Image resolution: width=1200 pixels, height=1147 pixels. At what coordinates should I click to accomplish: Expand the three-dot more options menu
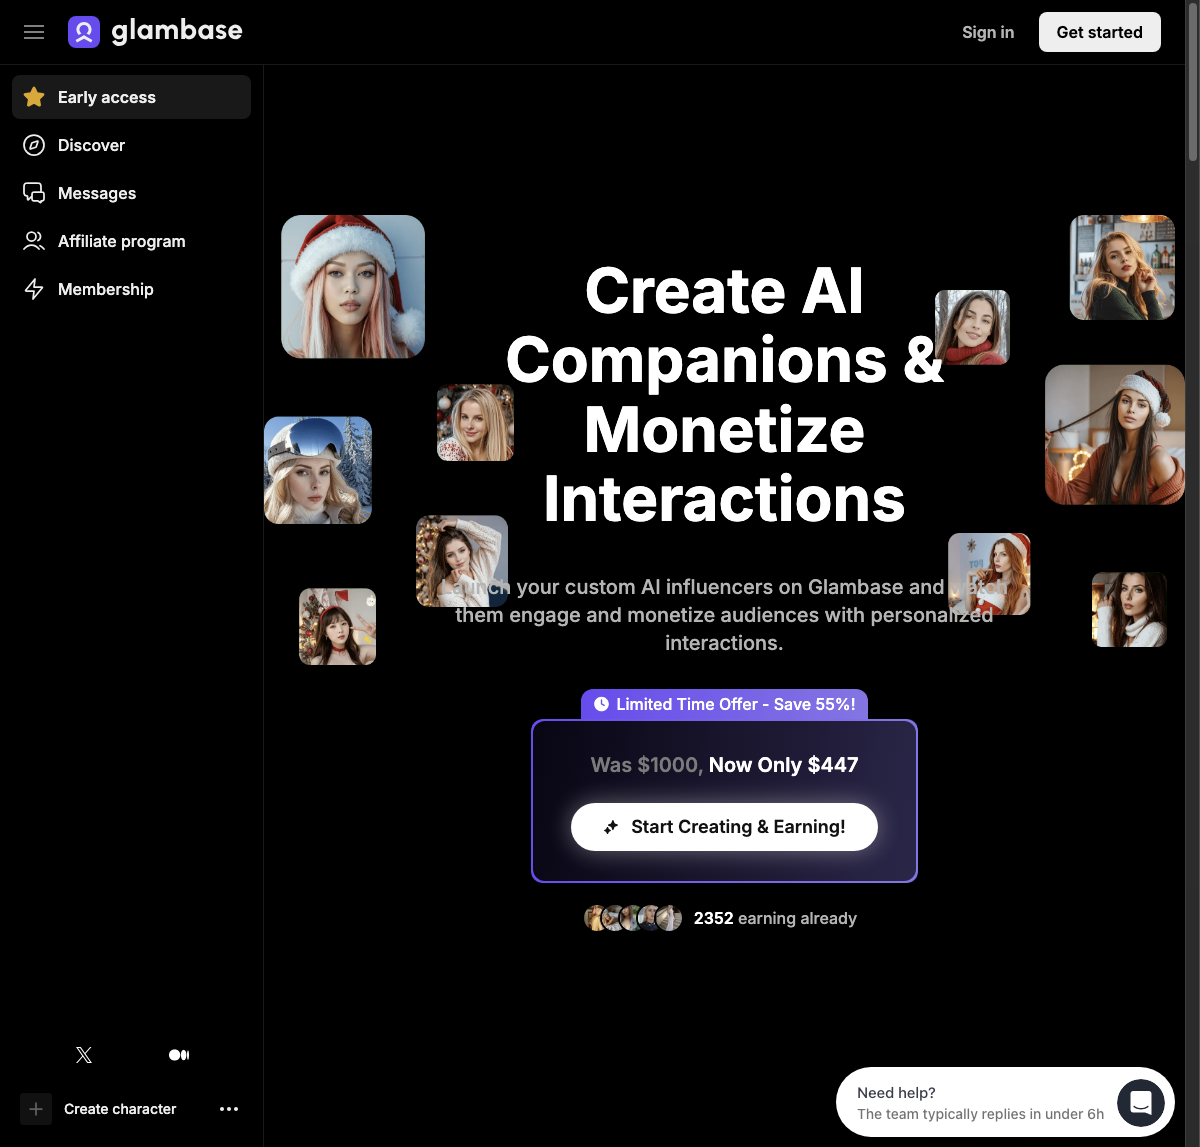[229, 1109]
